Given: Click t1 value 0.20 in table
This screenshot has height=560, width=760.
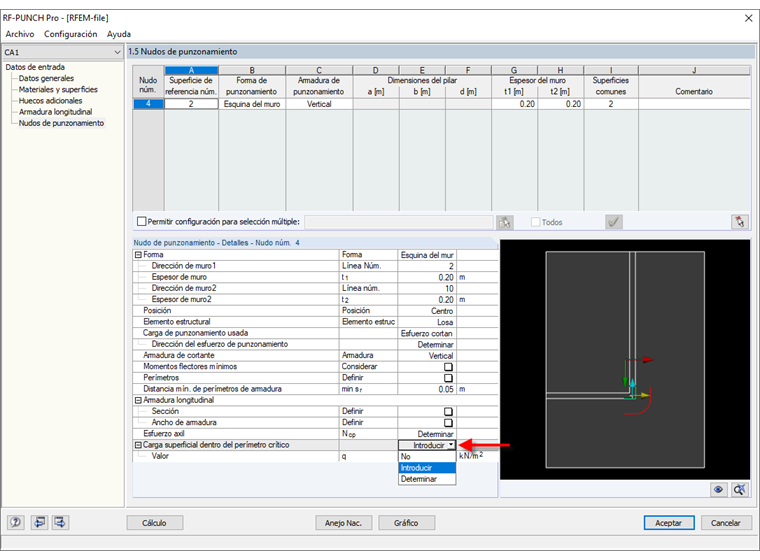Looking at the screenshot, I should point(514,104).
